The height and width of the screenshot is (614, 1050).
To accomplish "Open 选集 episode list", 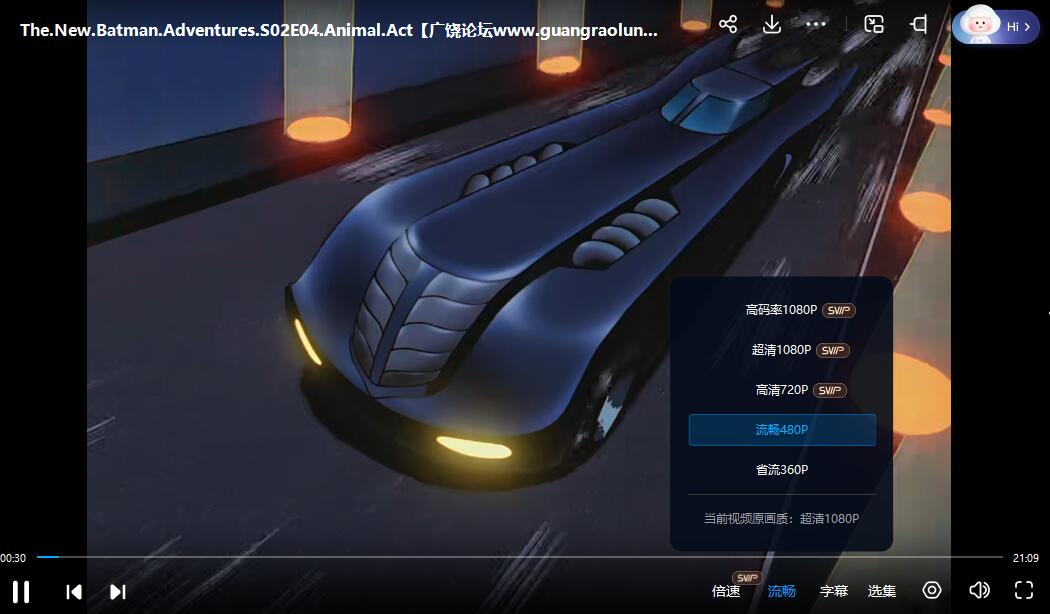I will (x=882, y=591).
